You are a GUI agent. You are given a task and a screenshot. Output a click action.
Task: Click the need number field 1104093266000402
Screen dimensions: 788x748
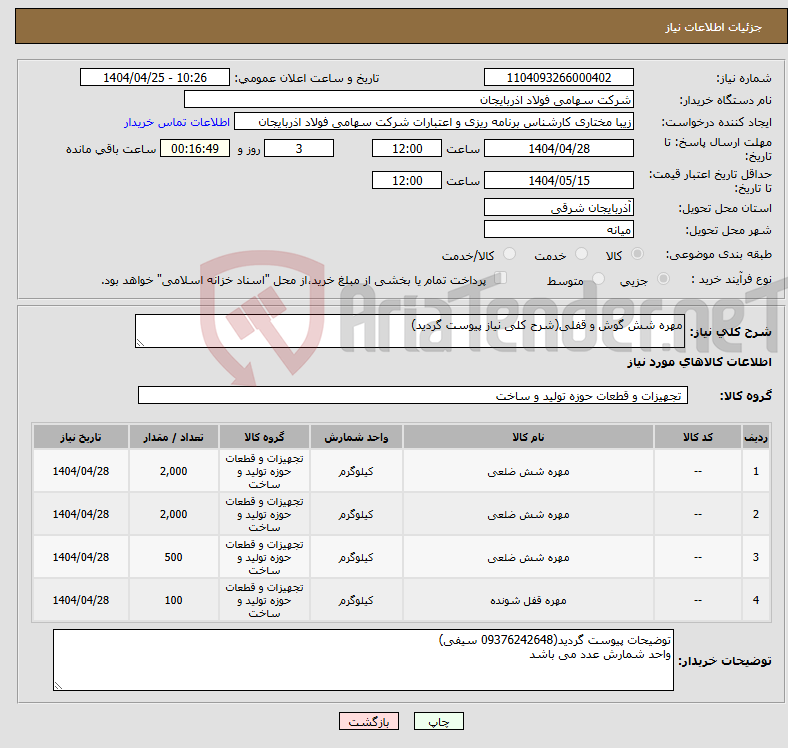click(558, 77)
